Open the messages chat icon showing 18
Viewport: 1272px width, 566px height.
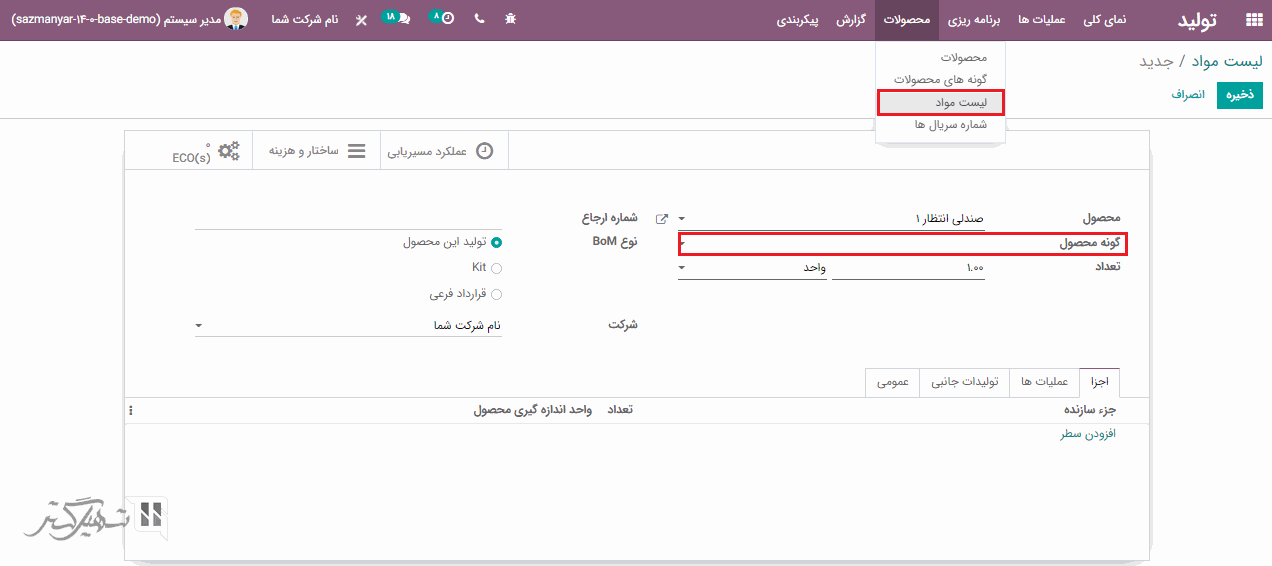[397, 19]
